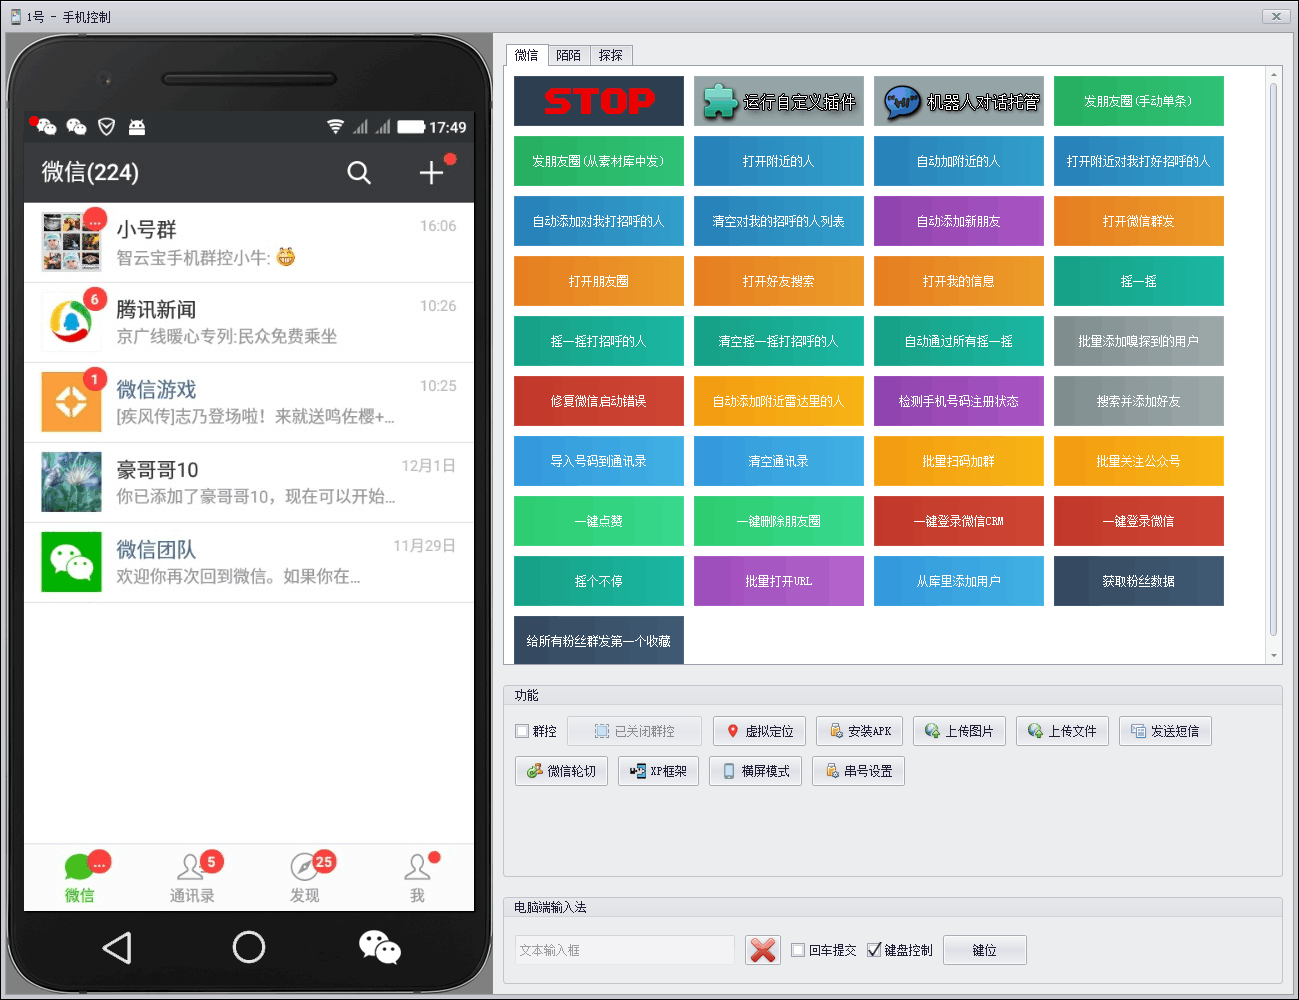Click the 打开附近的人 button
This screenshot has height=1000, width=1299.
pos(779,161)
